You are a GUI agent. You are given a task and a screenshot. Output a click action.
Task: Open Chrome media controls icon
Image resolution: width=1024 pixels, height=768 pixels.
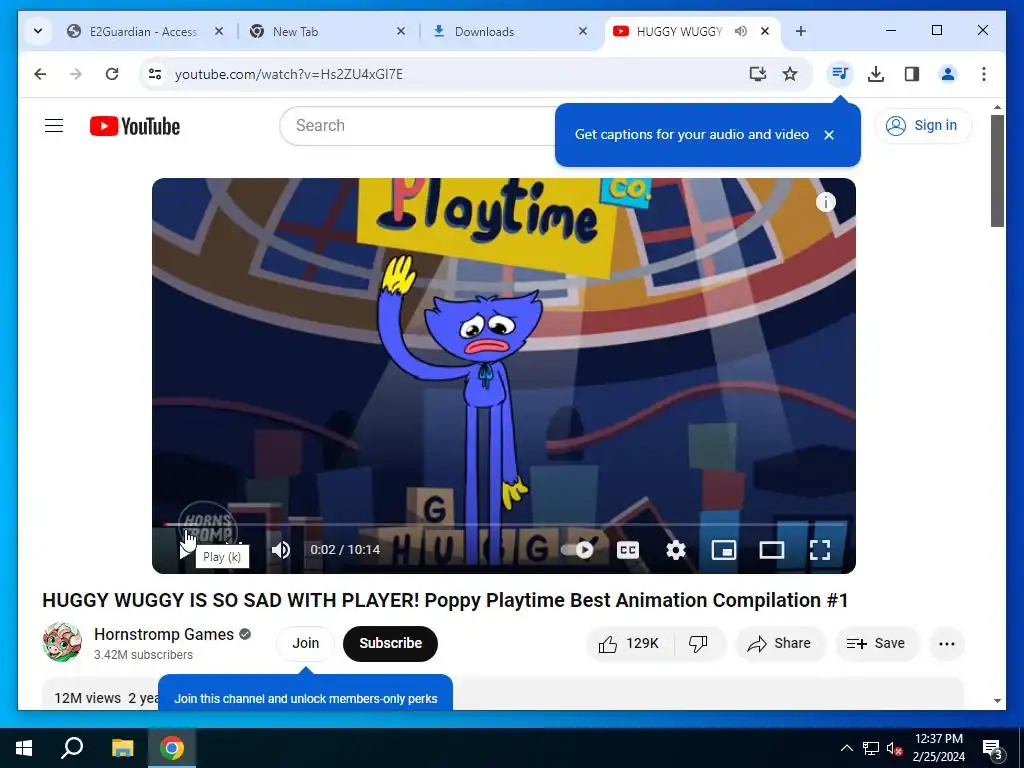tap(840, 74)
